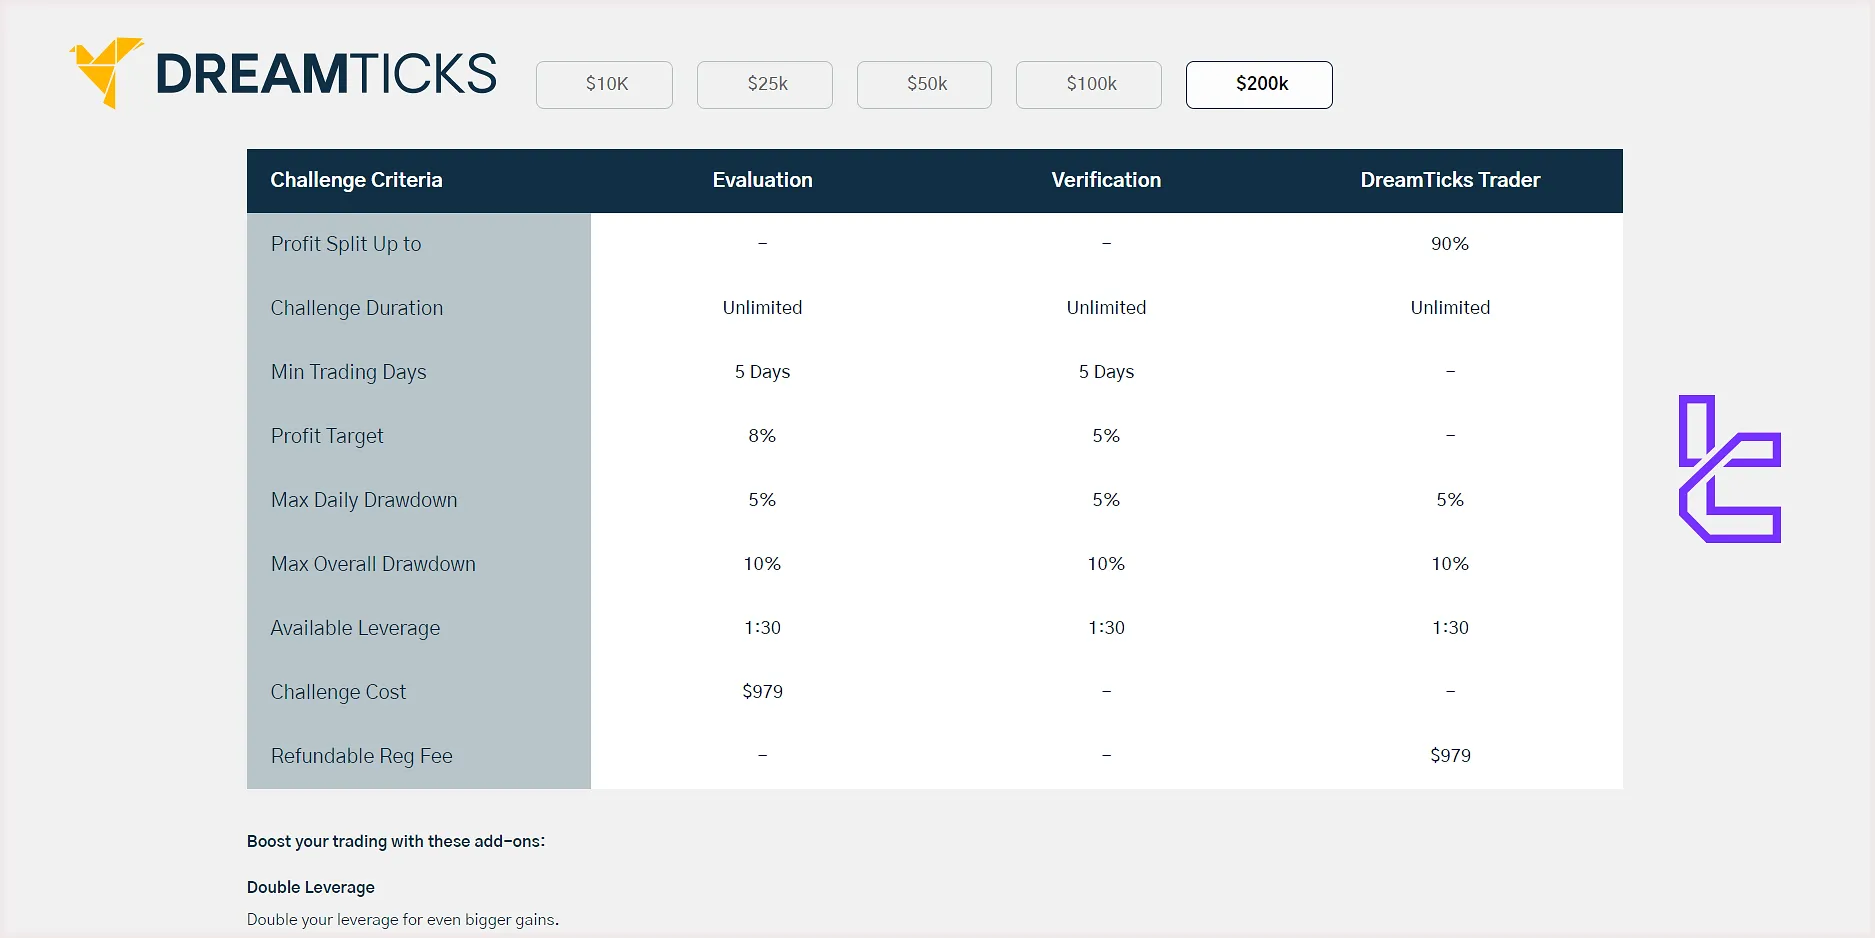Click the $979 Refundable Reg Fee value
The image size is (1875, 938).
point(1450,756)
